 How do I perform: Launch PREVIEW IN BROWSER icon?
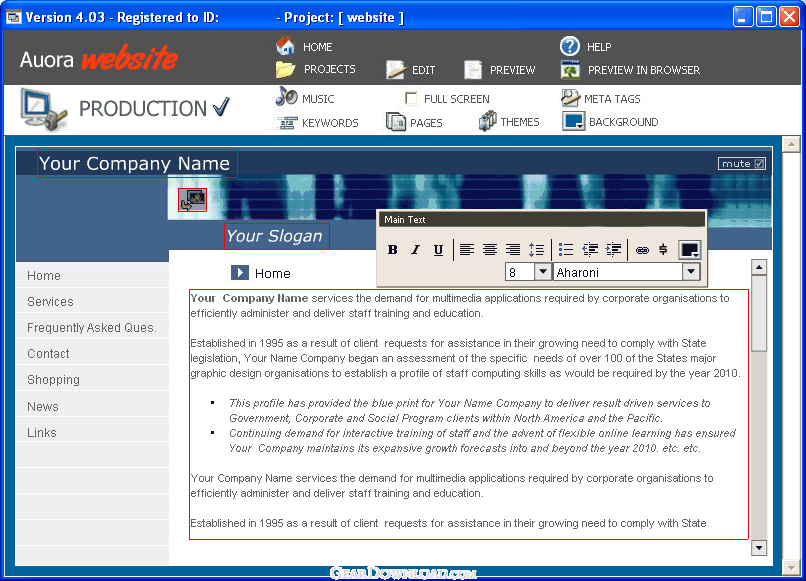[571, 70]
